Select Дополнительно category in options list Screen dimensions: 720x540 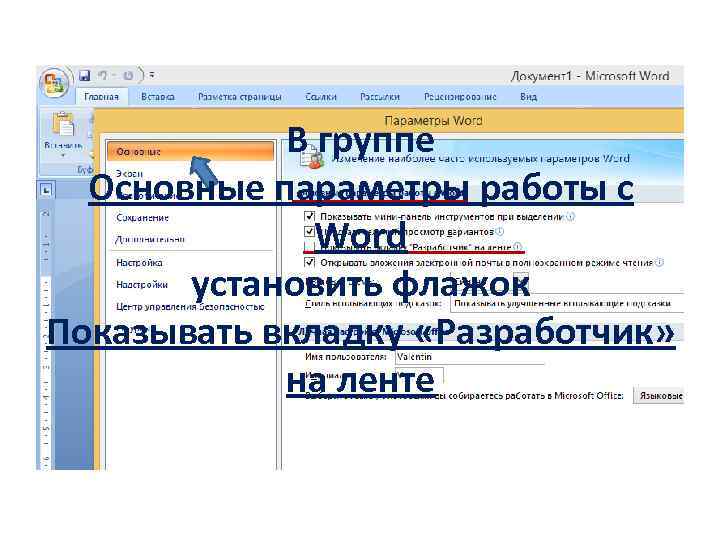190,239
